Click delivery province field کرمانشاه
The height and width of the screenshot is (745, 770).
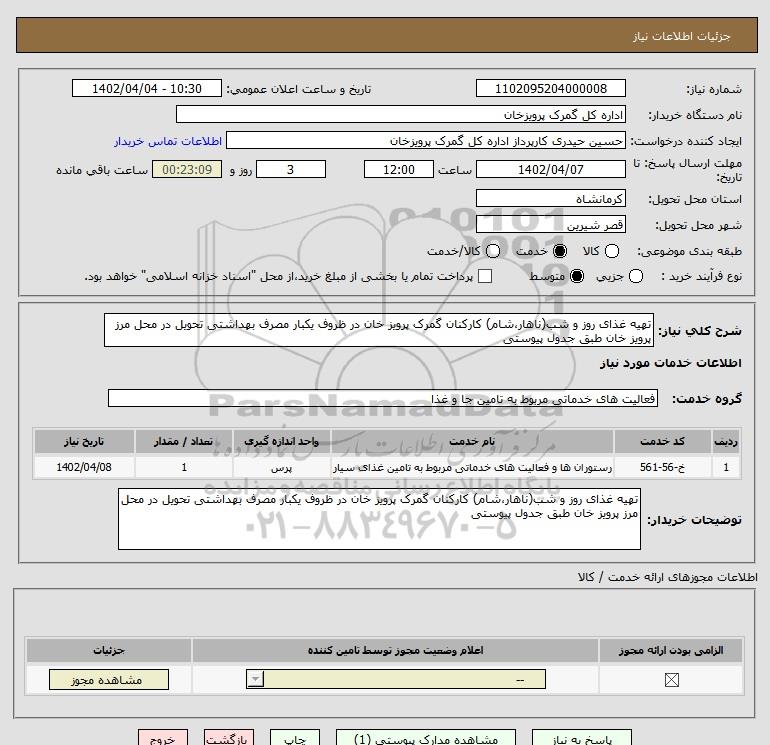click(550, 198)
